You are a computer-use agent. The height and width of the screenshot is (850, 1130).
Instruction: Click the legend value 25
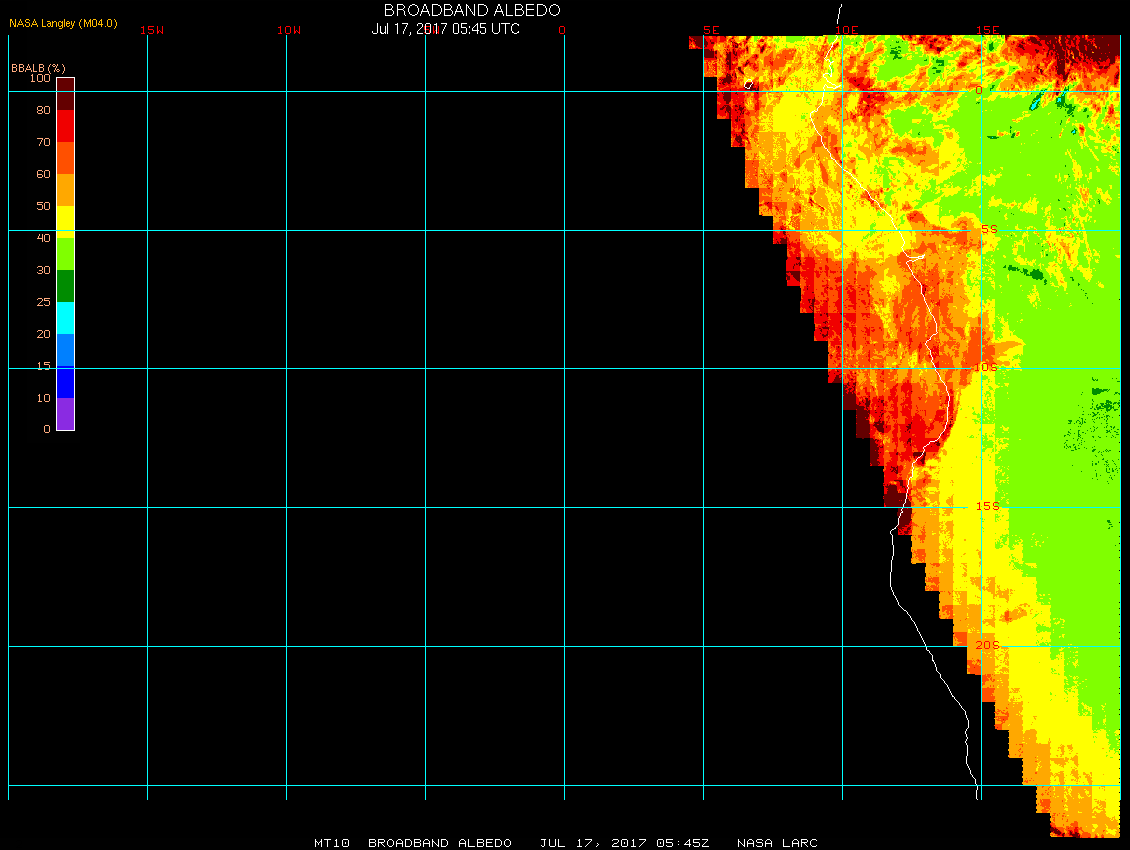pyautogui.click(x=44, y=302)
